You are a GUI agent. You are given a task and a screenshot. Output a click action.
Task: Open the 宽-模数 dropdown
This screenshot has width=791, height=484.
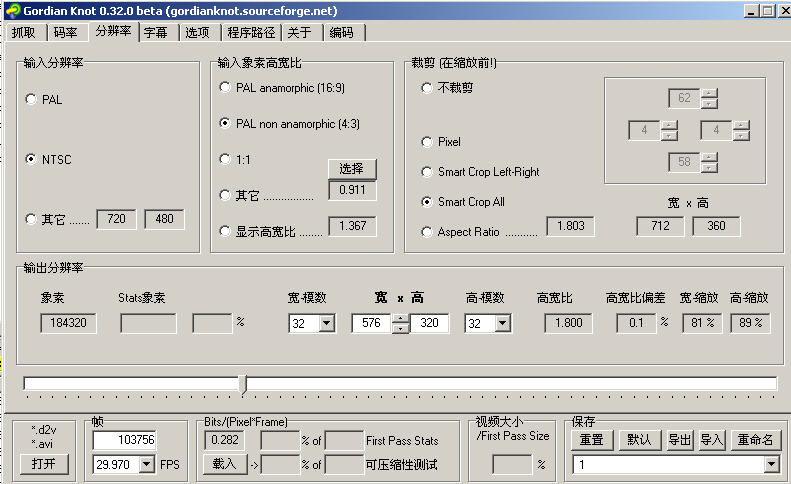[x=327, y=323]
